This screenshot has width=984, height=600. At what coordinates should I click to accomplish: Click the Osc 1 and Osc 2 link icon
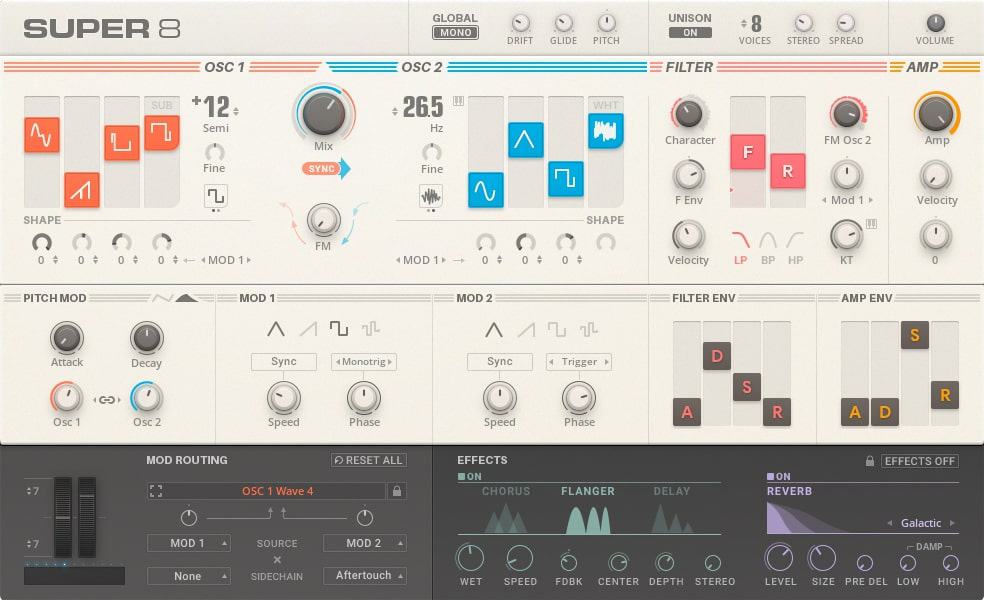[x=106, y=400]
